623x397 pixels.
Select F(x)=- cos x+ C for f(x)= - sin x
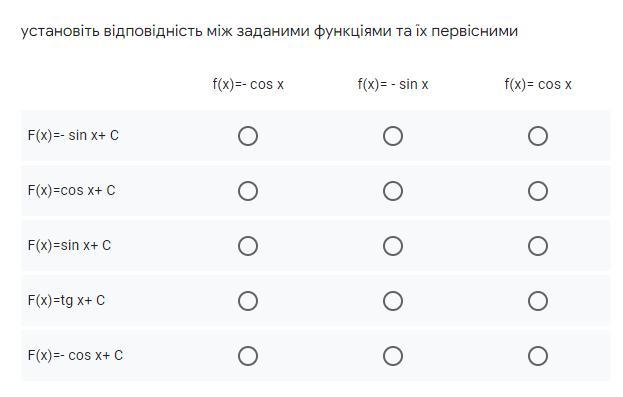click(393, 356)
